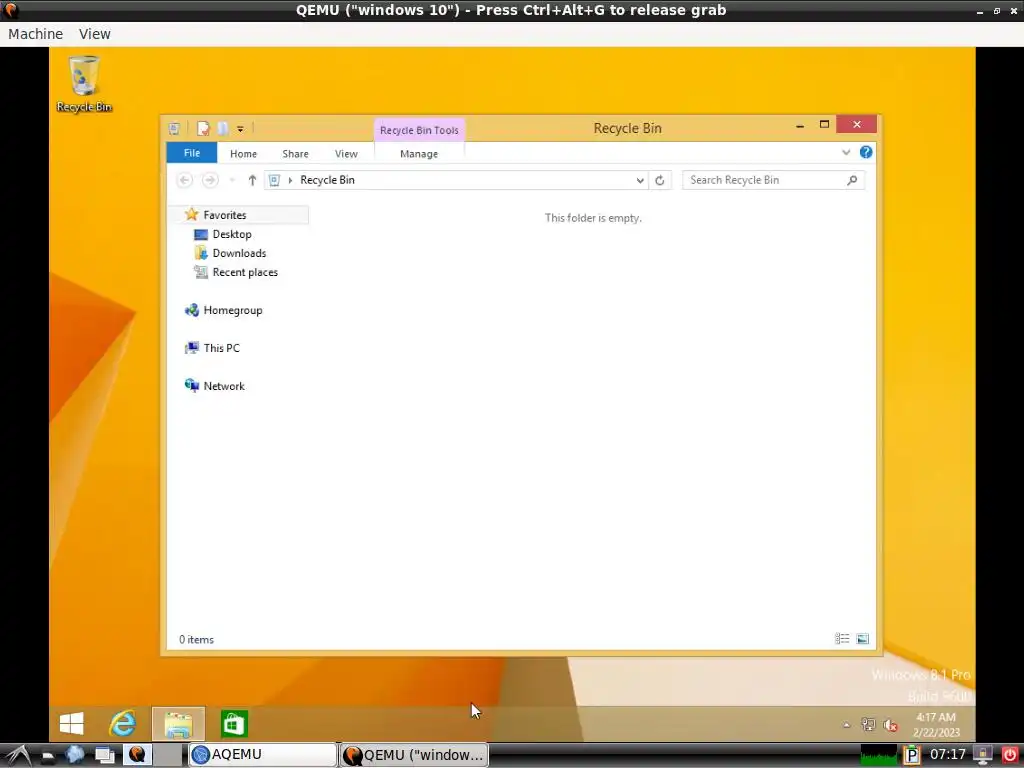Click the host panel file manager icon
The height and width of the screenshot is (768, 1024).
click(48, 756)
